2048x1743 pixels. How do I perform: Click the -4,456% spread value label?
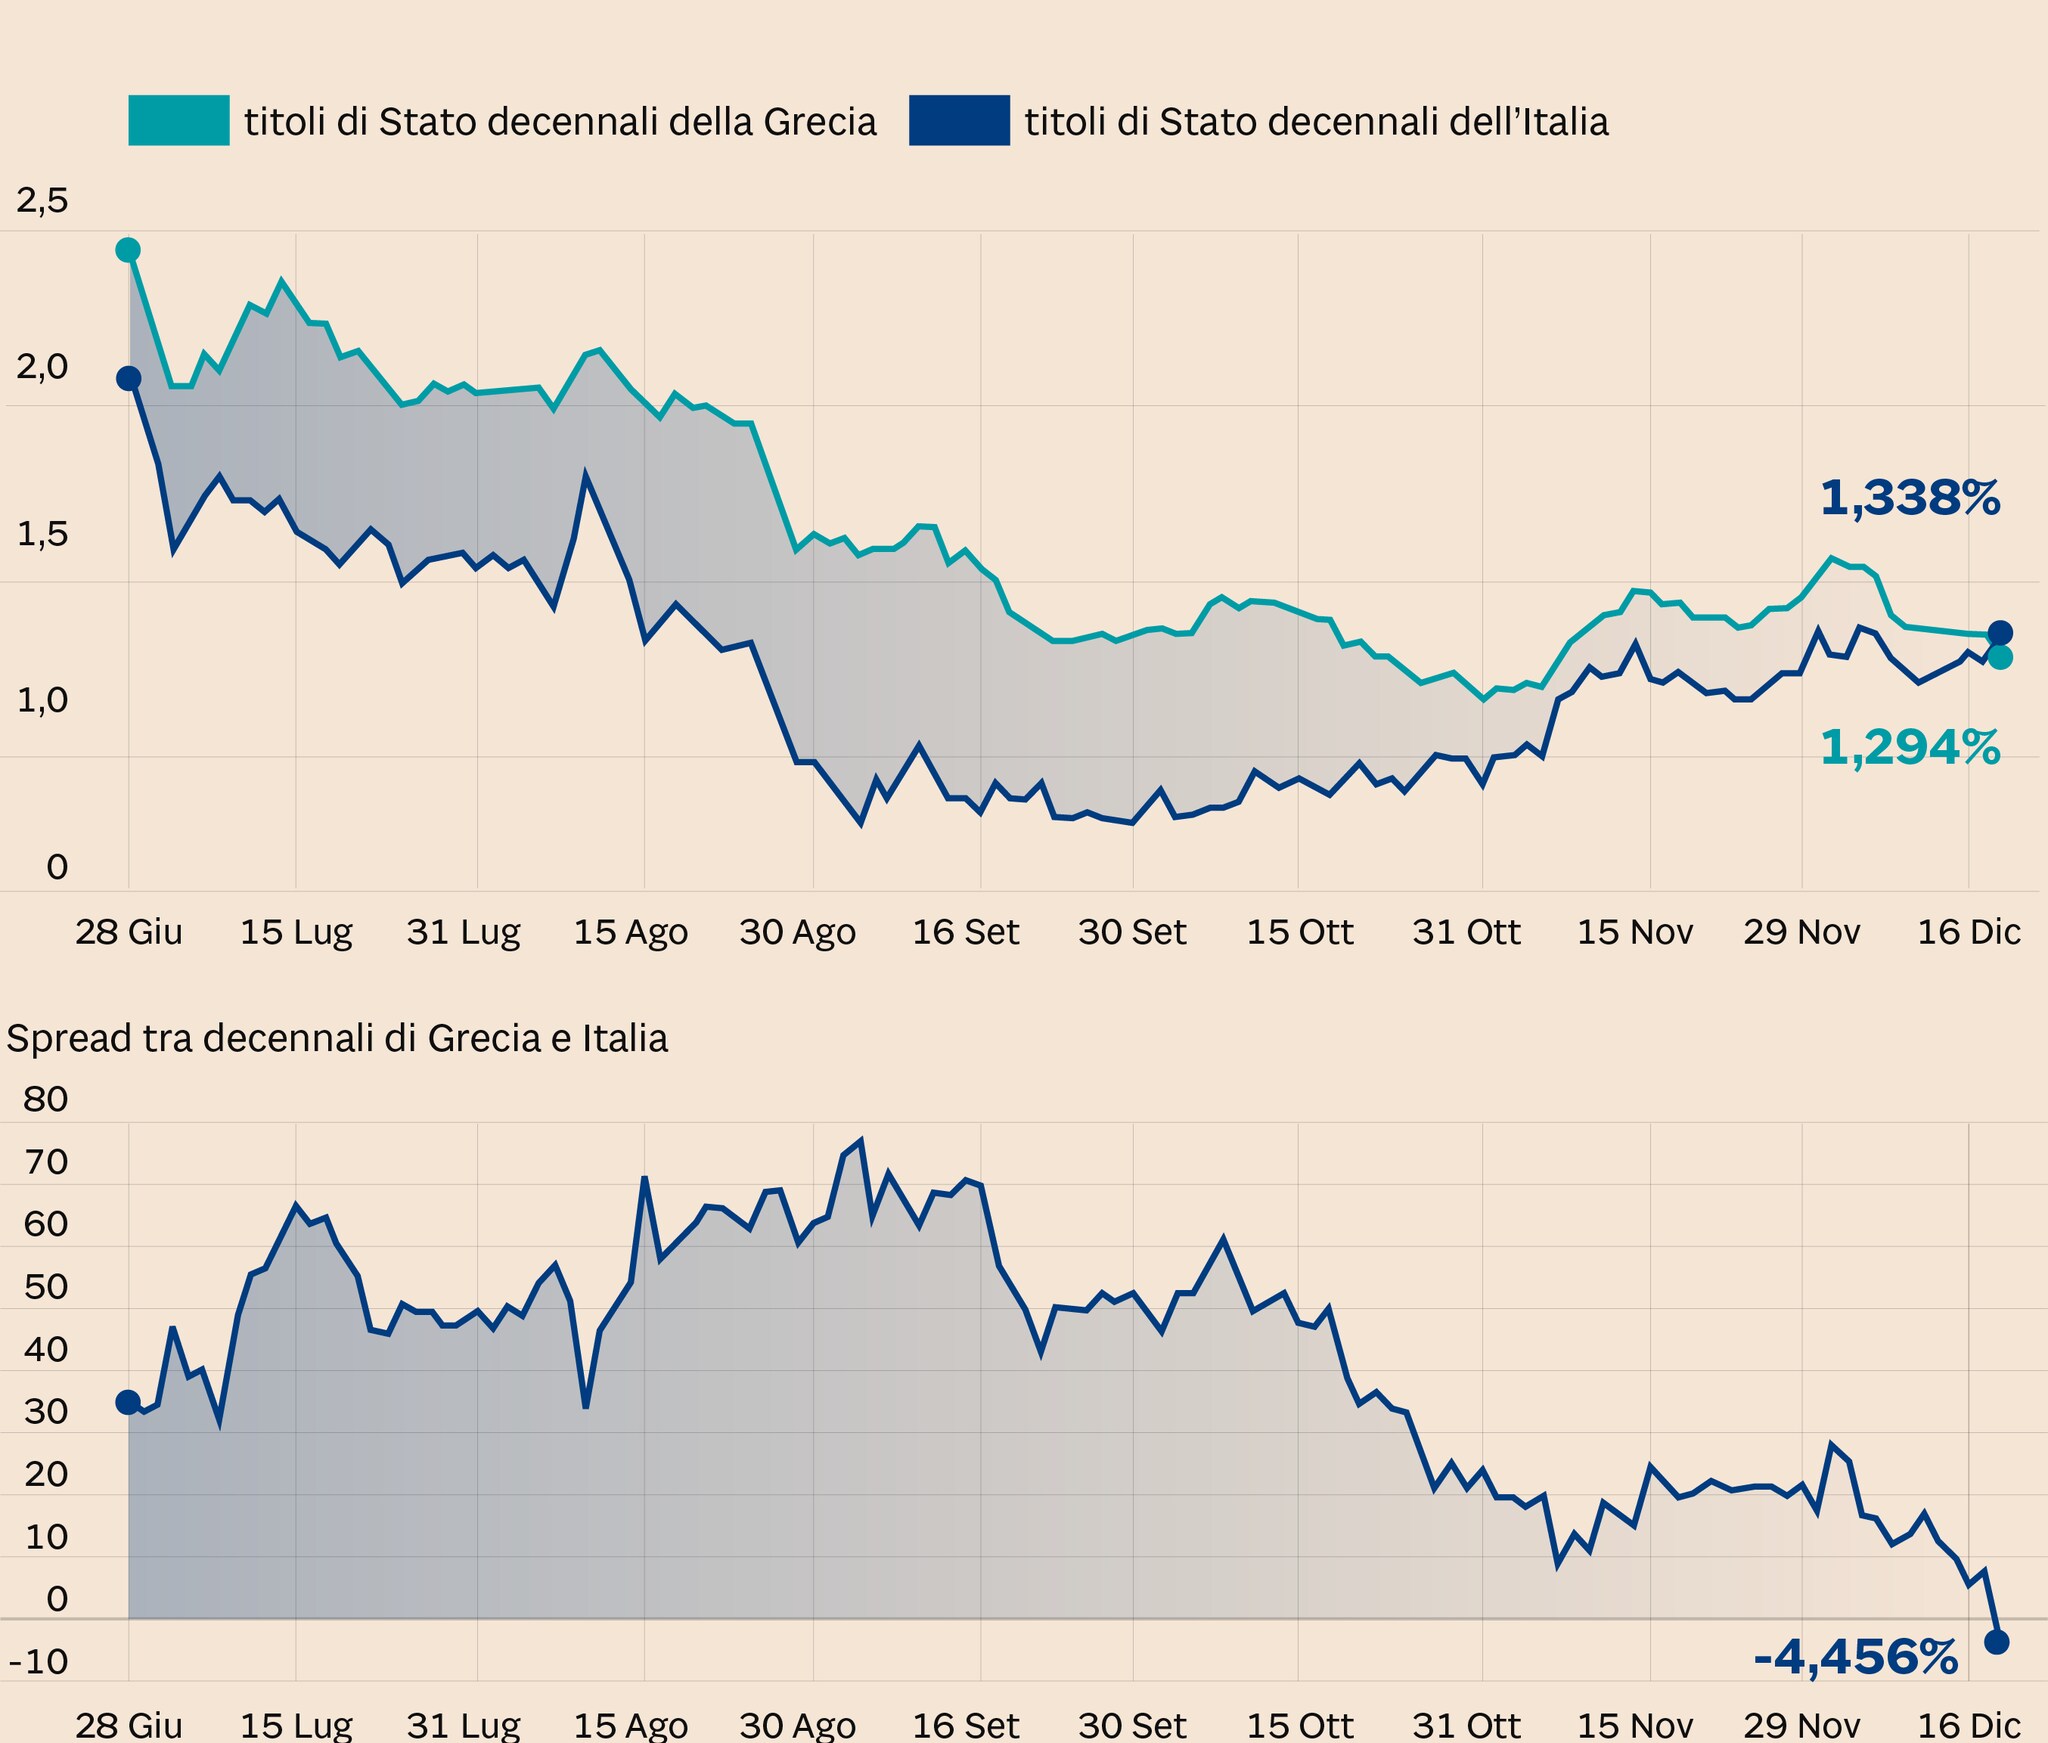point(1855,1657)
